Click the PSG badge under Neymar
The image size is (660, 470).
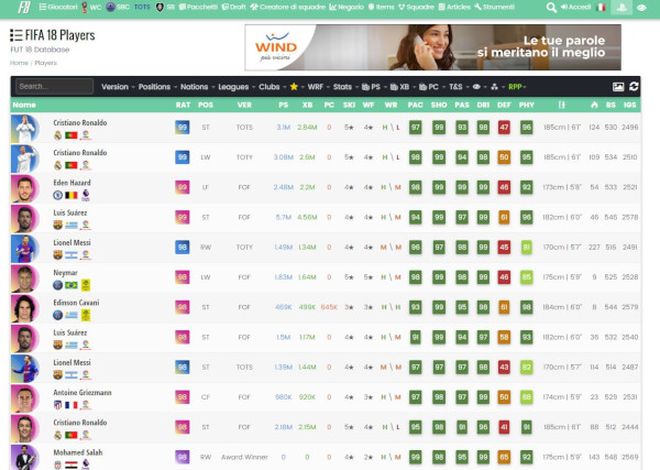(x=58, y=285)
